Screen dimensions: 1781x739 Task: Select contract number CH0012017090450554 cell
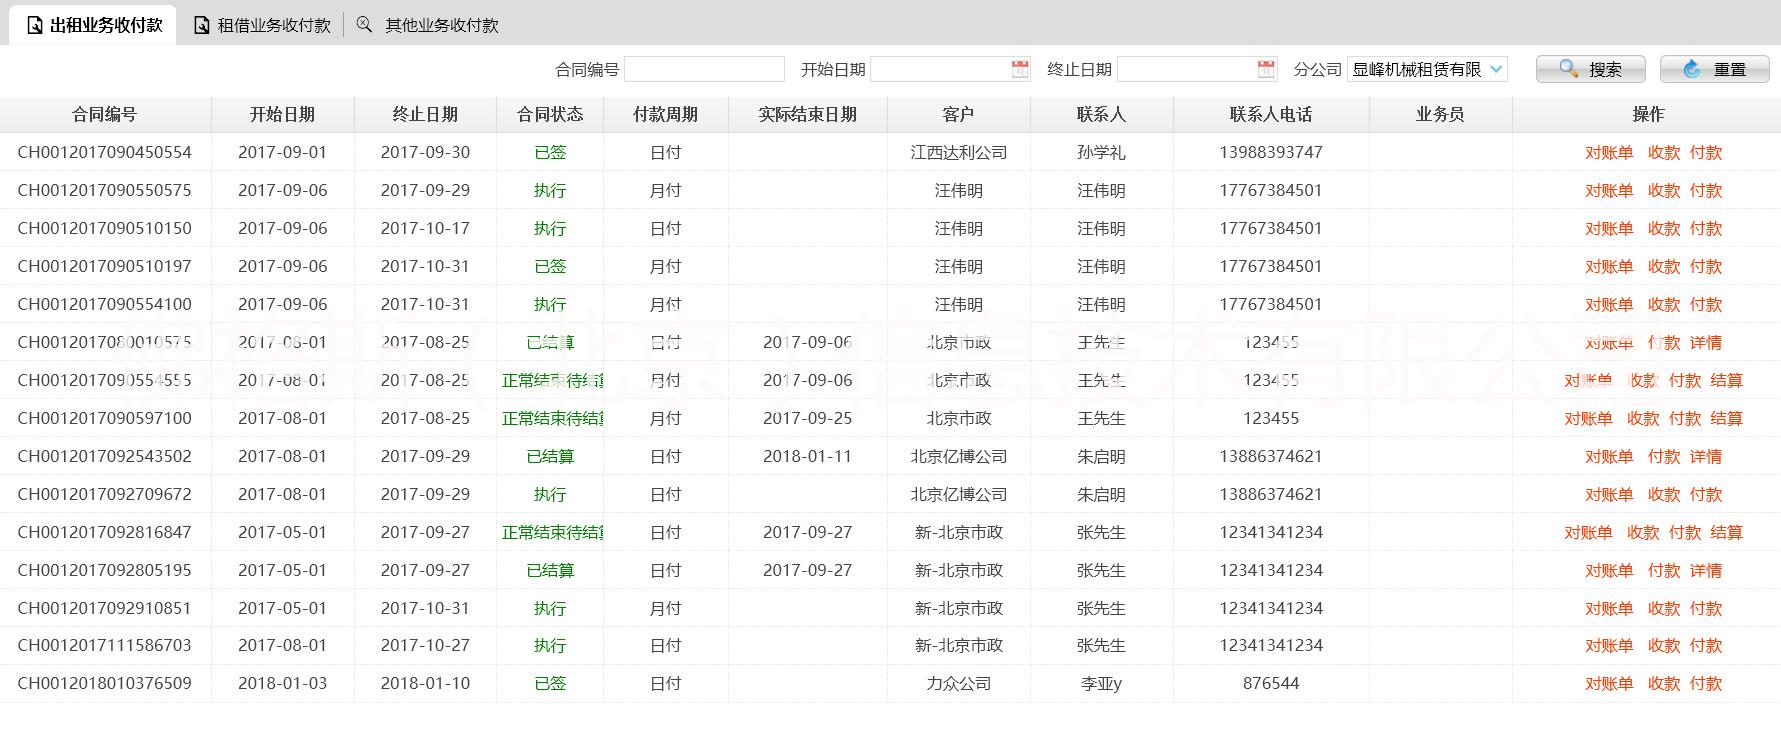pyautogui.click(x=105, y=152)
